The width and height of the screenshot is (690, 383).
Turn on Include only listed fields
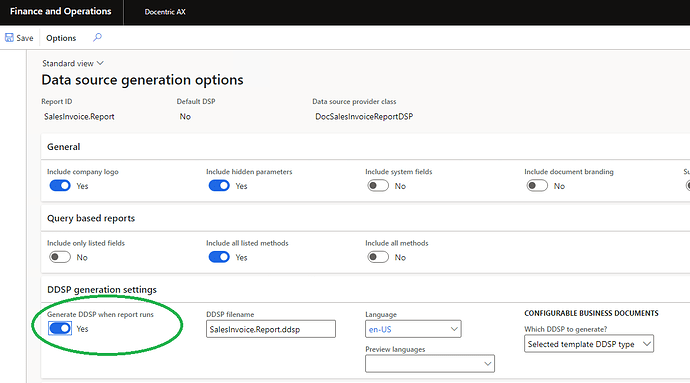(60, 257)
